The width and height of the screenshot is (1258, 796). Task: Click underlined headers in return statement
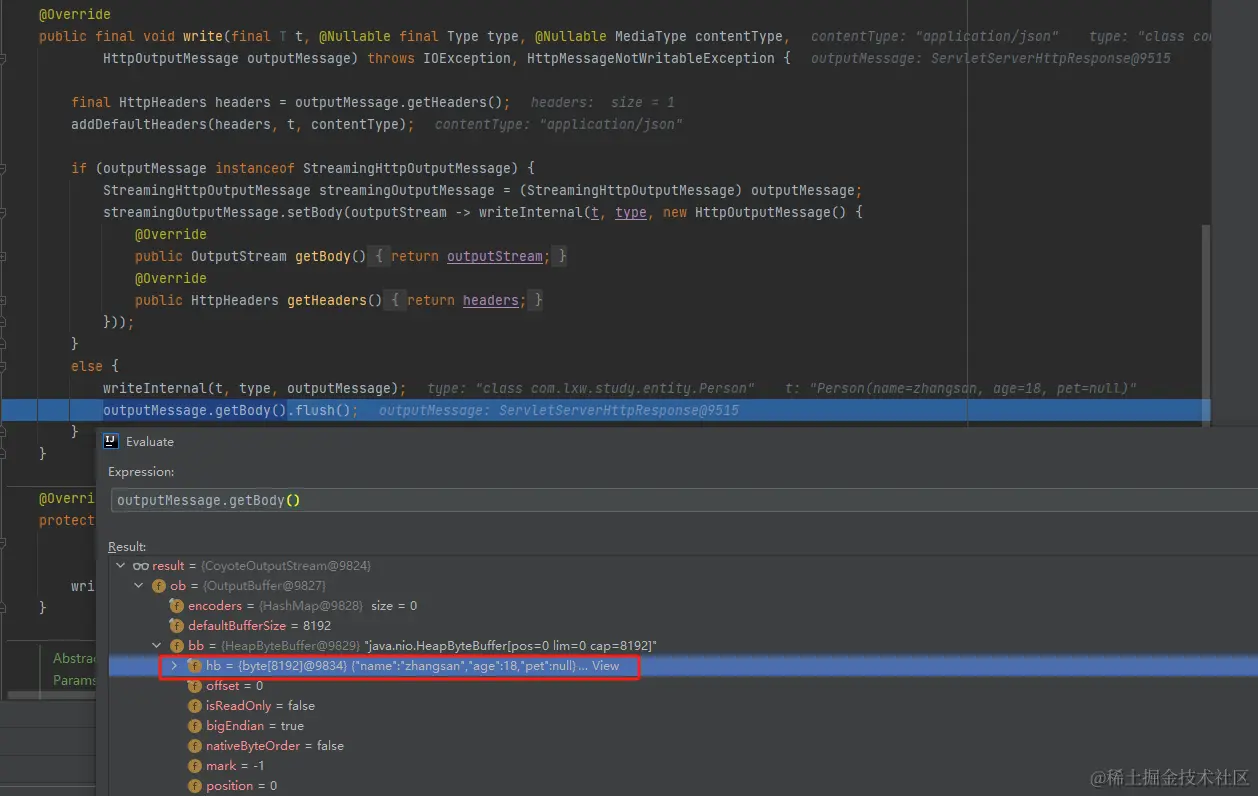click(491, 300)
